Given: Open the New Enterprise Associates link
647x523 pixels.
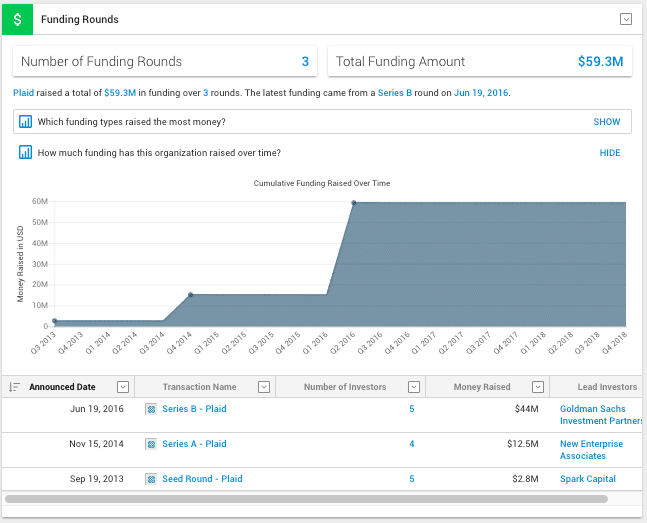Looking at the screenshot, I should pyautogui.click(x=591, y=450).
